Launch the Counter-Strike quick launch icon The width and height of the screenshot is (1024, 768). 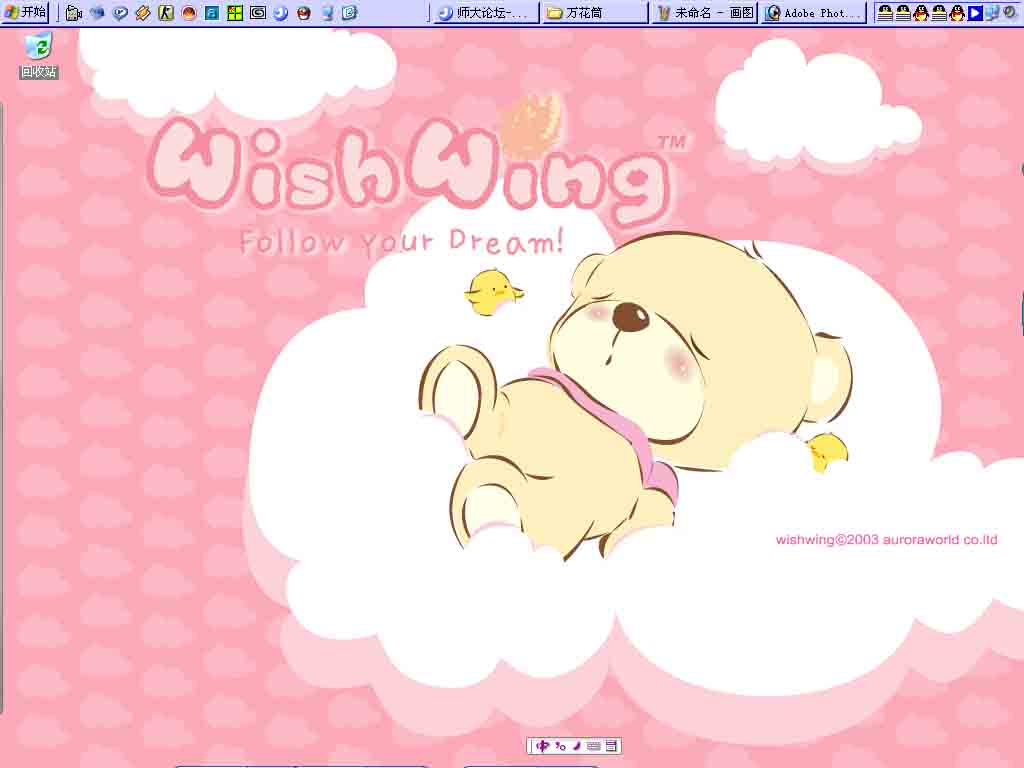tap(166, 13)
